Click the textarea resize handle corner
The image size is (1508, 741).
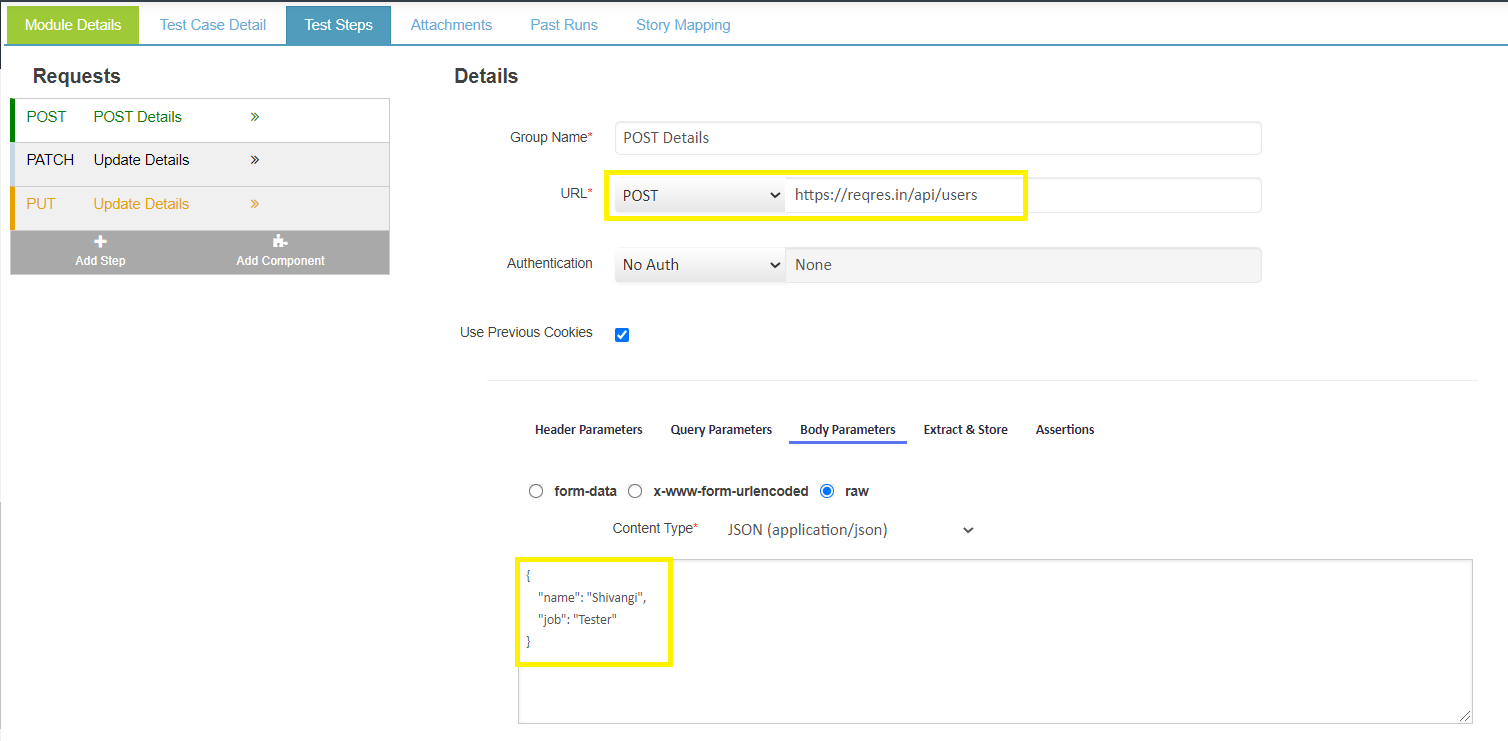tap(1465, 716)
